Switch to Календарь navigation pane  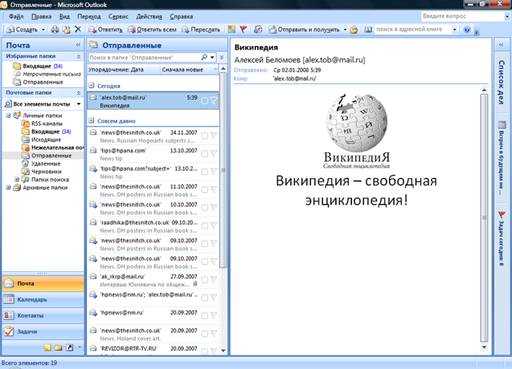[43, 299]
